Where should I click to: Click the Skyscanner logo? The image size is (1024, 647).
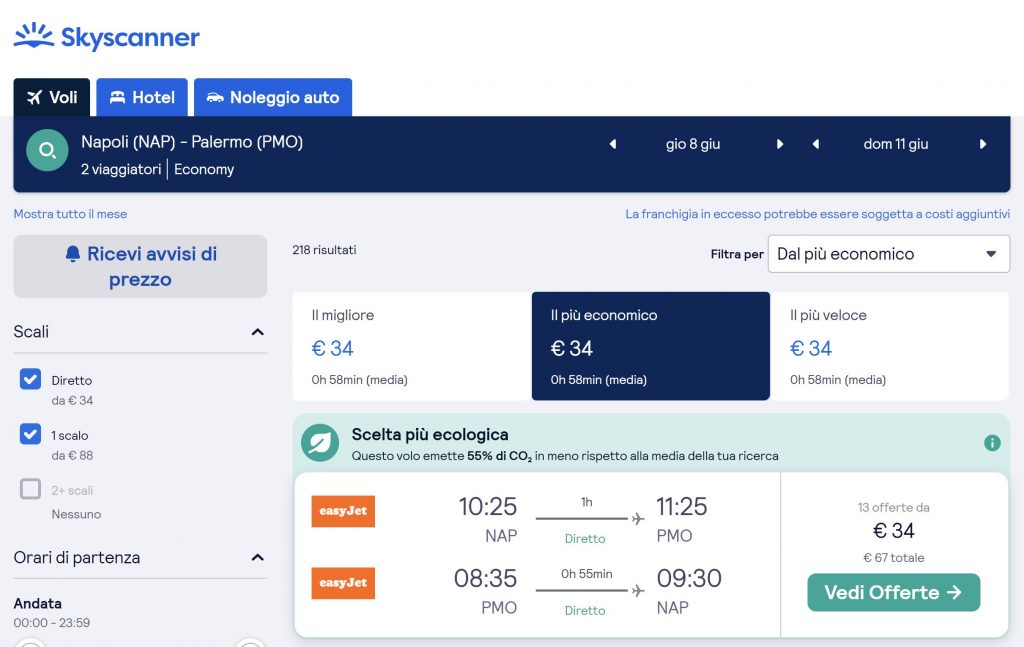[106, 37]
